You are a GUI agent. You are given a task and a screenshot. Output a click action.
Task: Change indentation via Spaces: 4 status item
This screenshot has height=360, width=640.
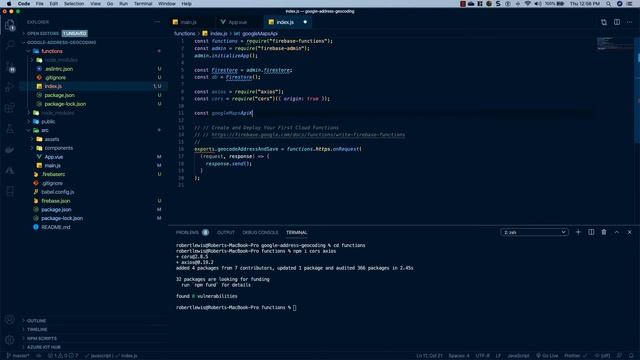tap(459, 356)
